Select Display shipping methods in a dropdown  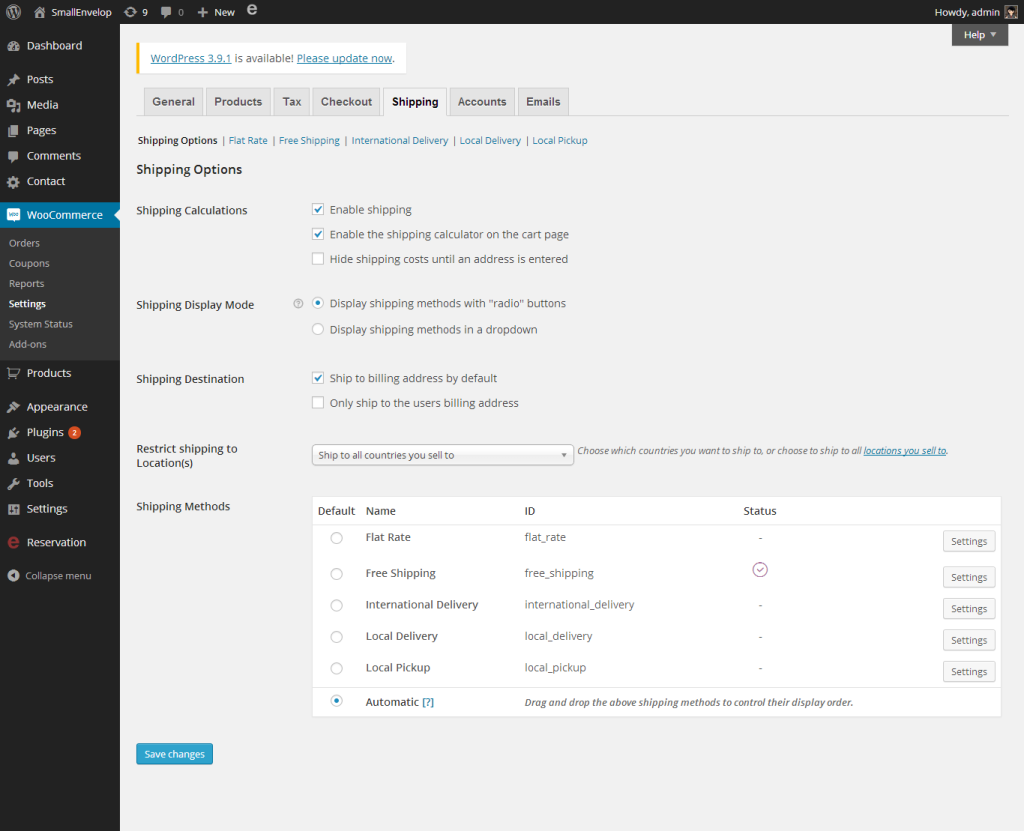[x=318, y=329]
